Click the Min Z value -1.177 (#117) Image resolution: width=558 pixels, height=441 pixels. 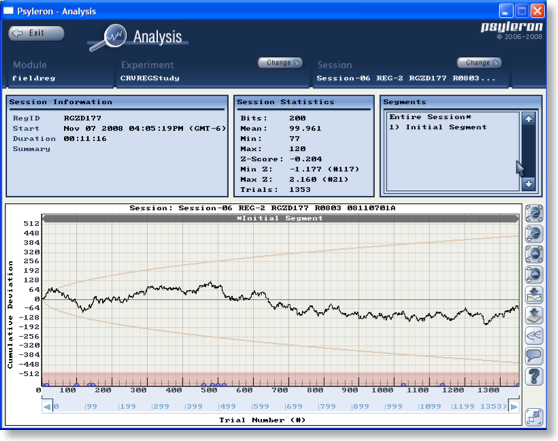pyautogui.click(x=324, y=169)
